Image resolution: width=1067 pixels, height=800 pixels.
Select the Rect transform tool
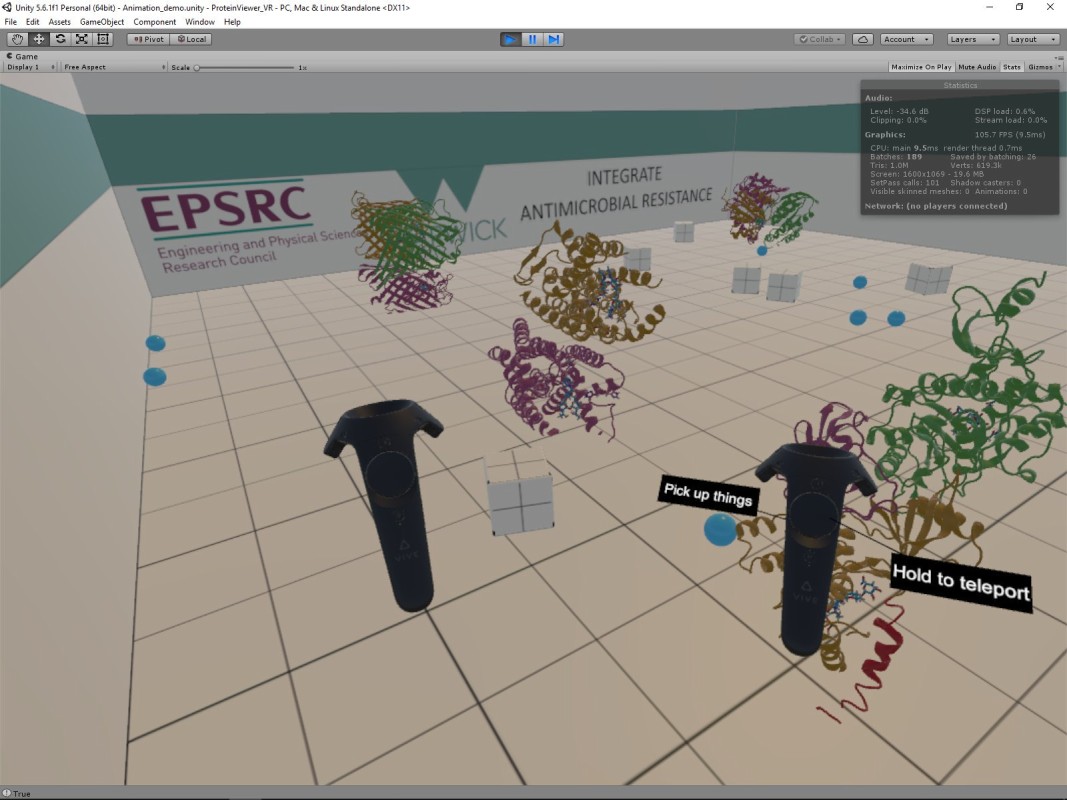point(102,39)
